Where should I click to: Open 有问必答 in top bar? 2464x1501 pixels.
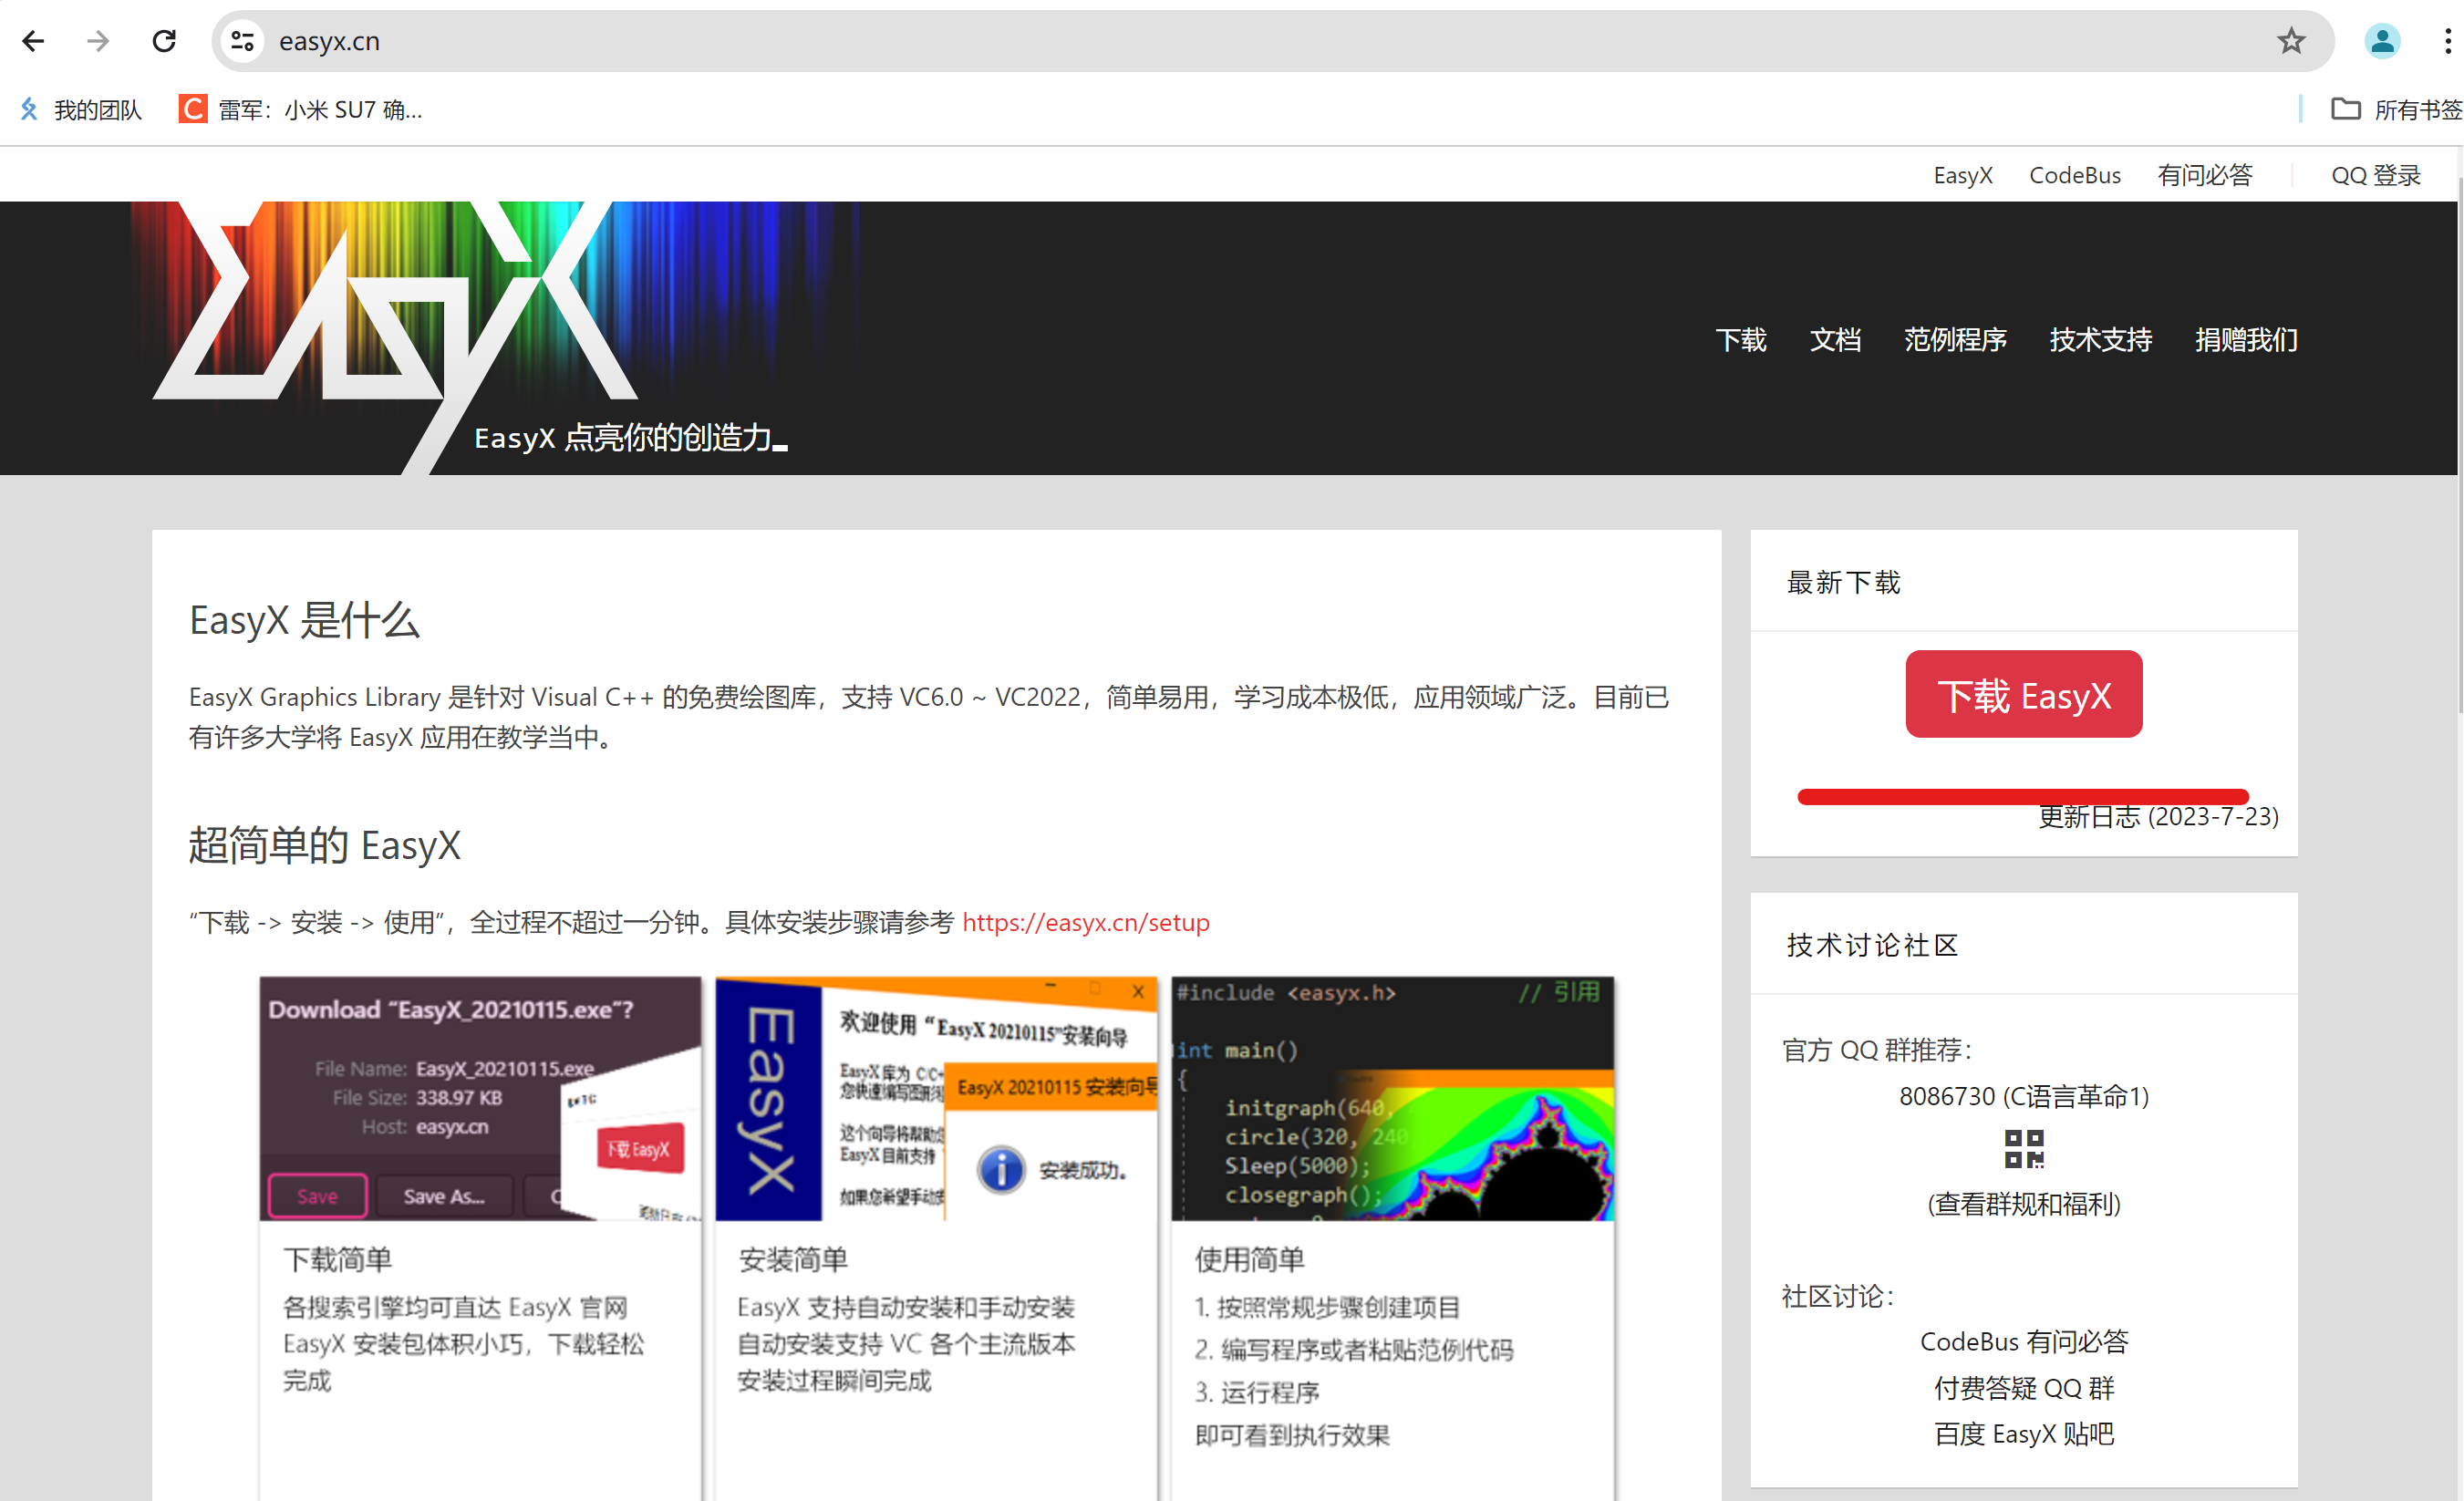(2205, 175)
